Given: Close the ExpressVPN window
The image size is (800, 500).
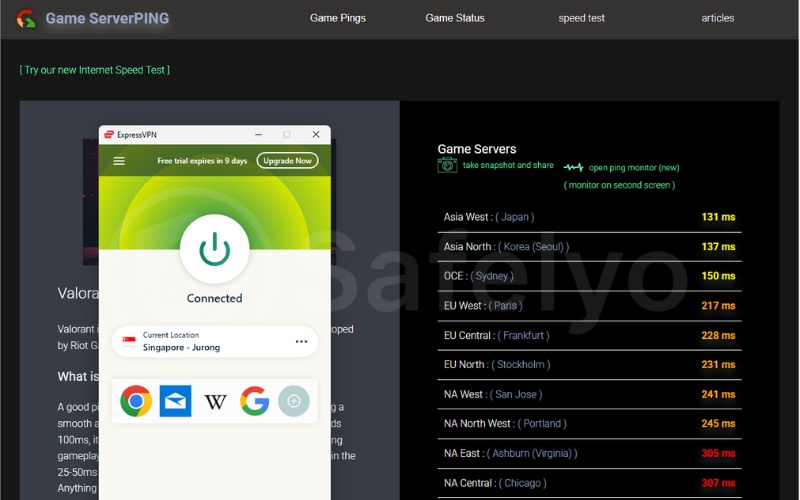Looking at the screenshot, I should click(316, 134).
